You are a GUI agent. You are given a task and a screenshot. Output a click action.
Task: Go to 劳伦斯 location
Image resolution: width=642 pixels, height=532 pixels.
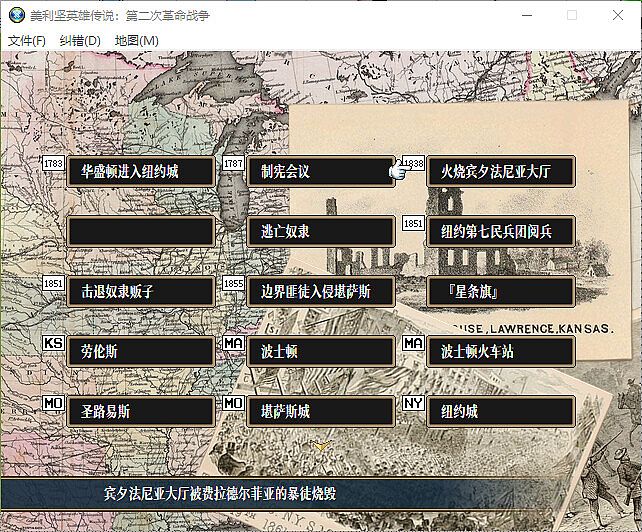(x=141, y=351)
